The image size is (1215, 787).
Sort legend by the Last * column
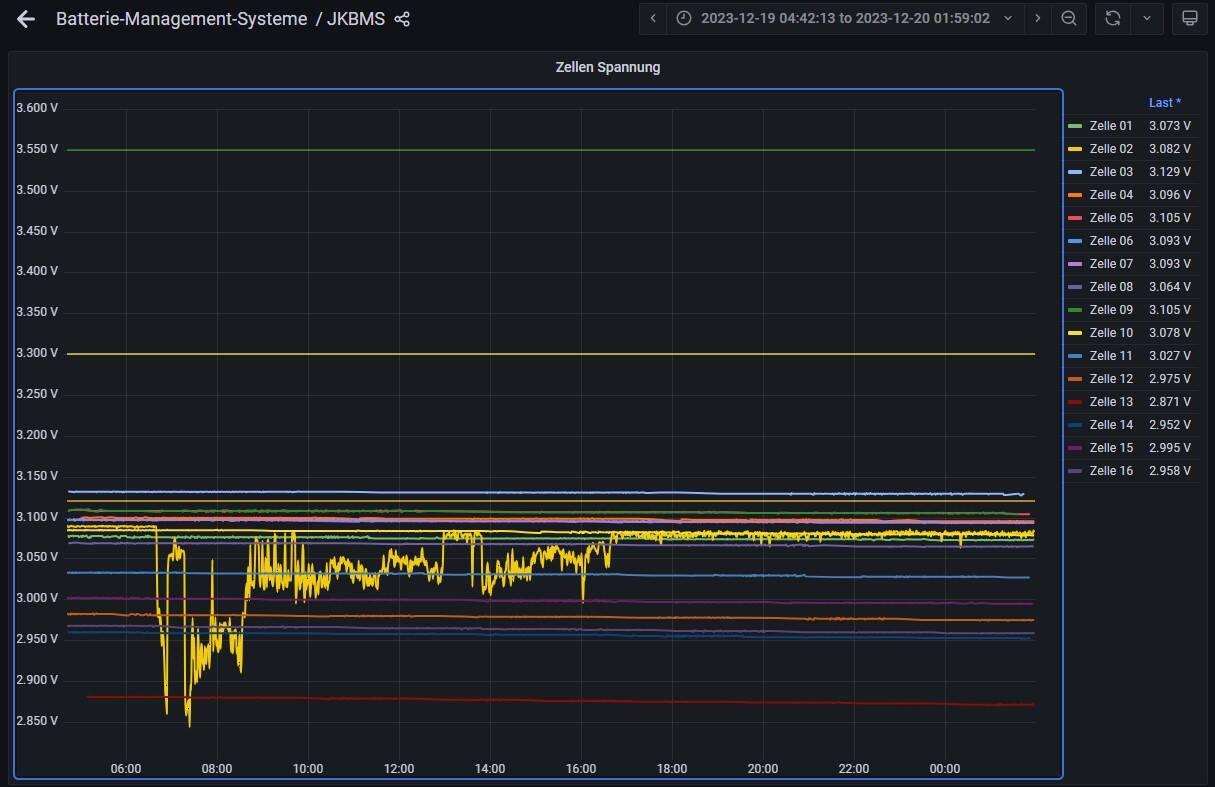coord(1164,103)
